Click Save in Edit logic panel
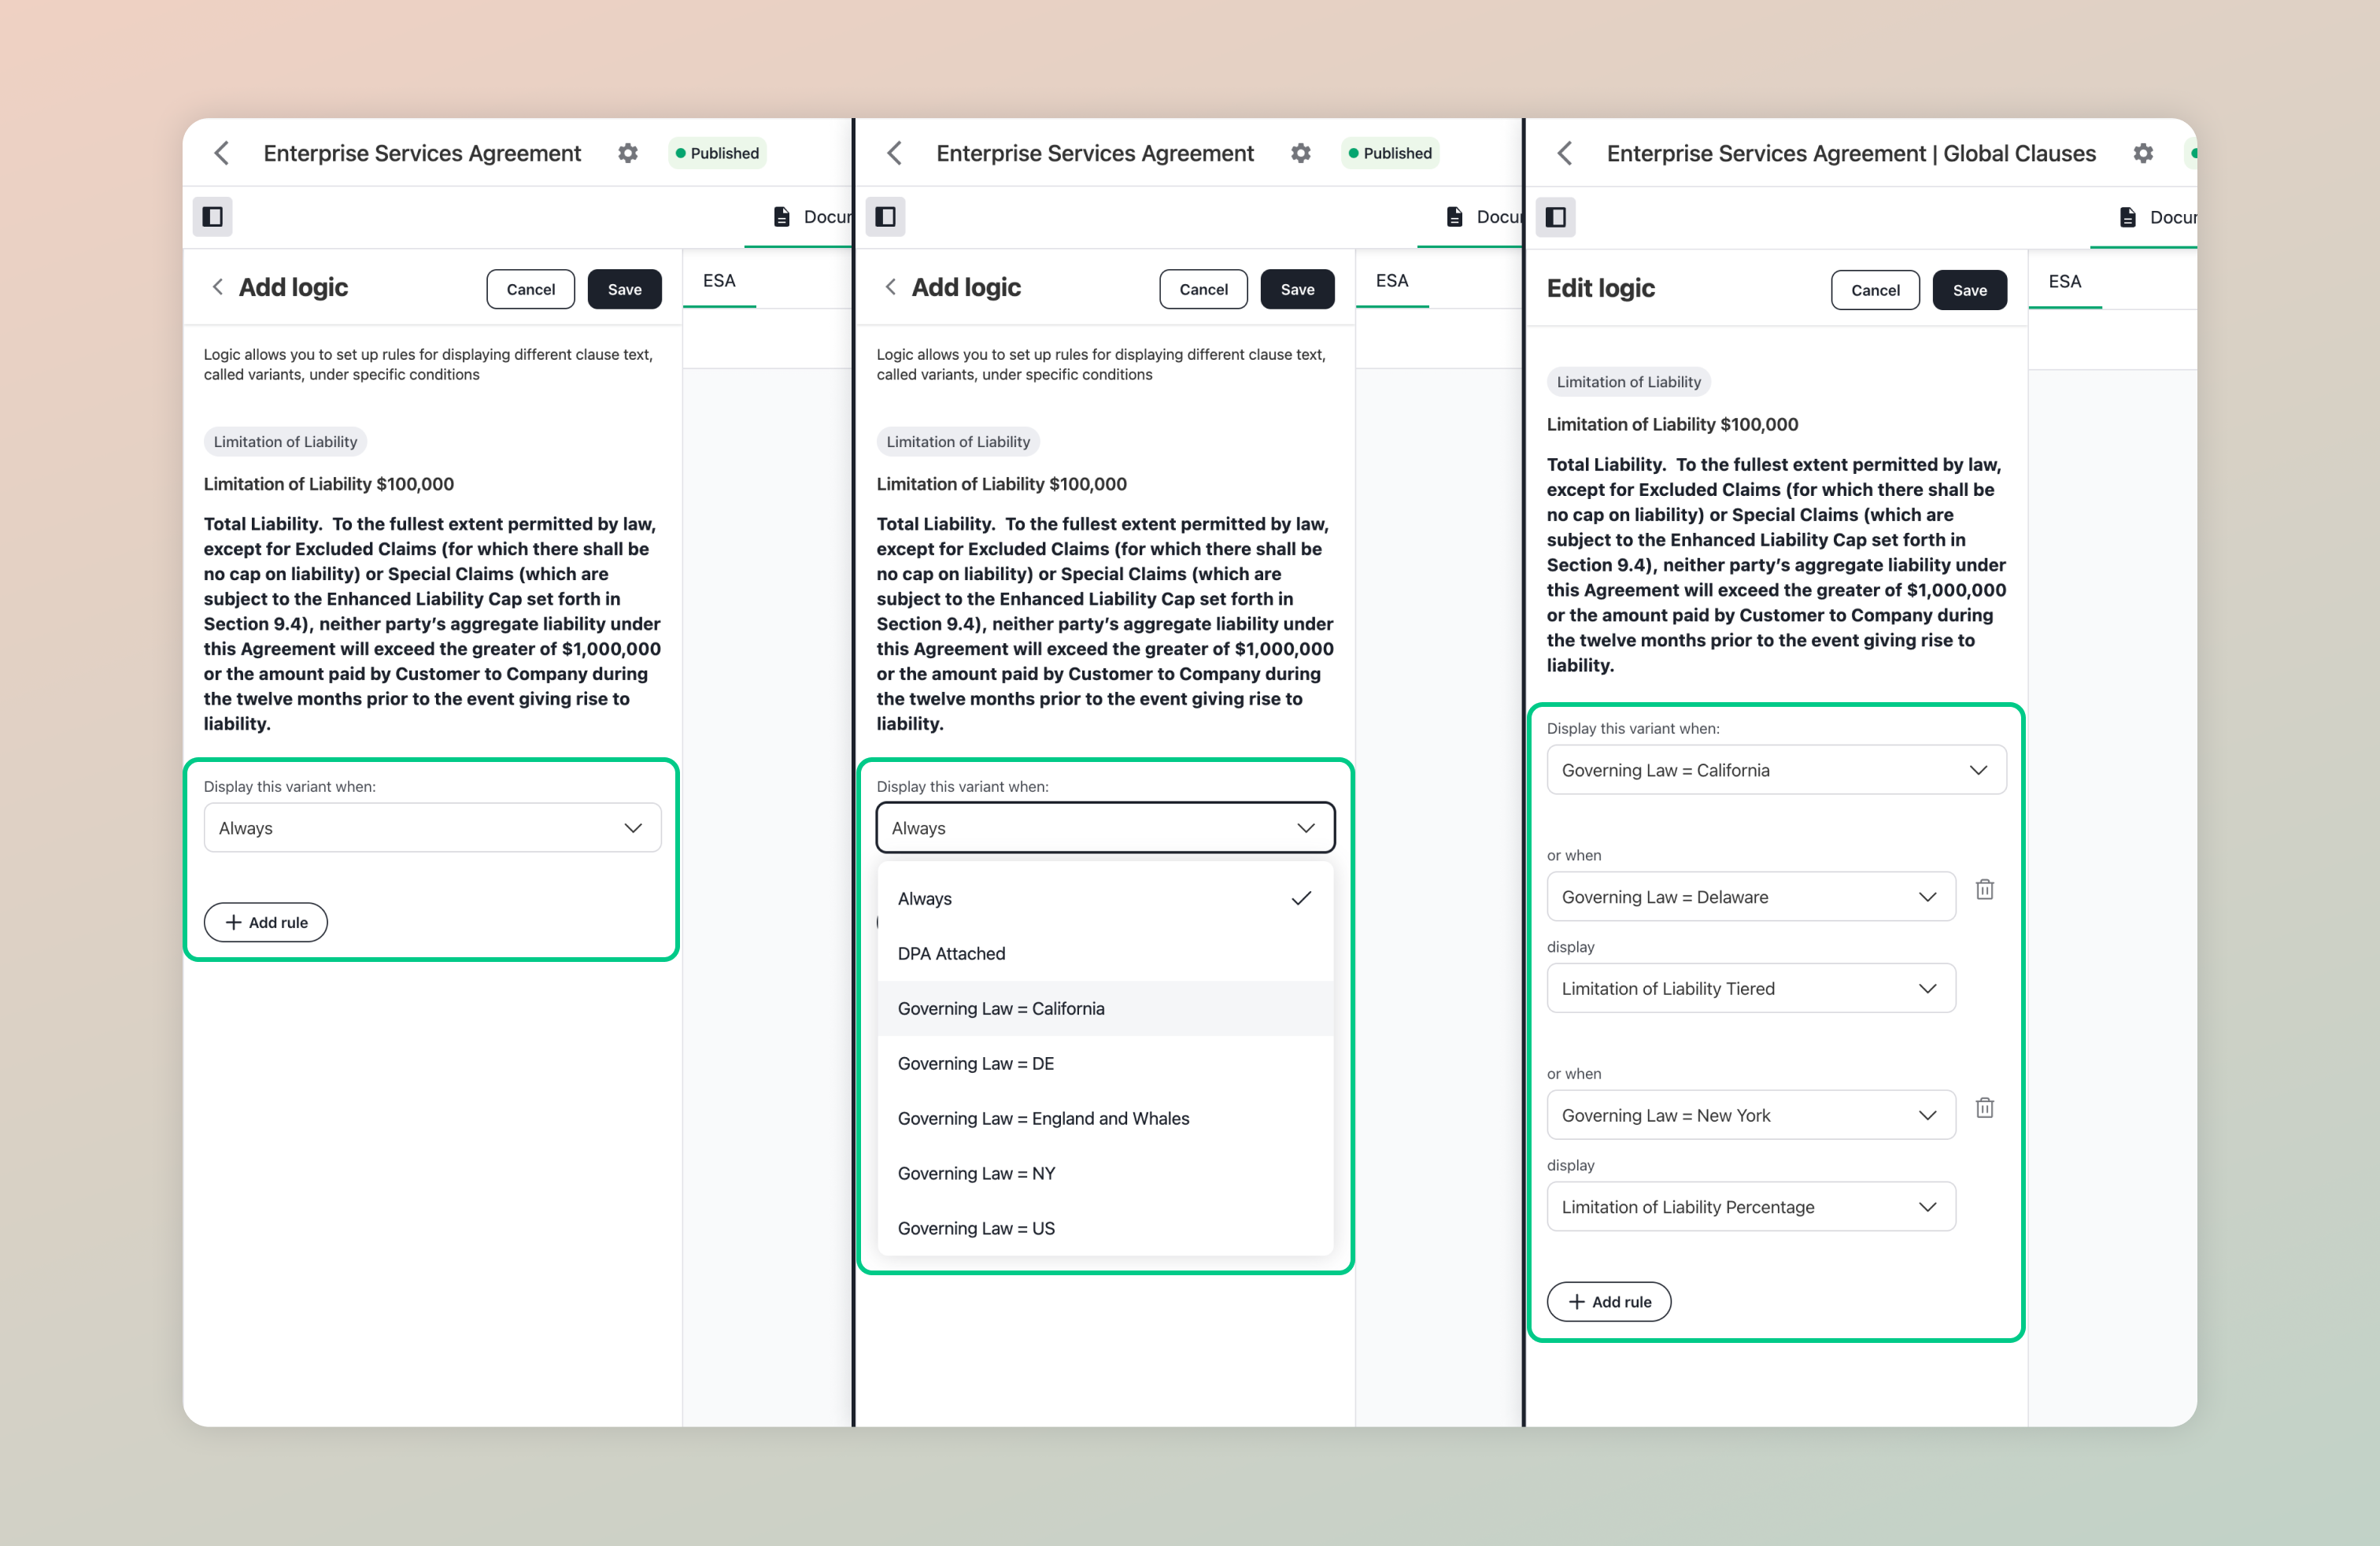 pos(1970,290)
